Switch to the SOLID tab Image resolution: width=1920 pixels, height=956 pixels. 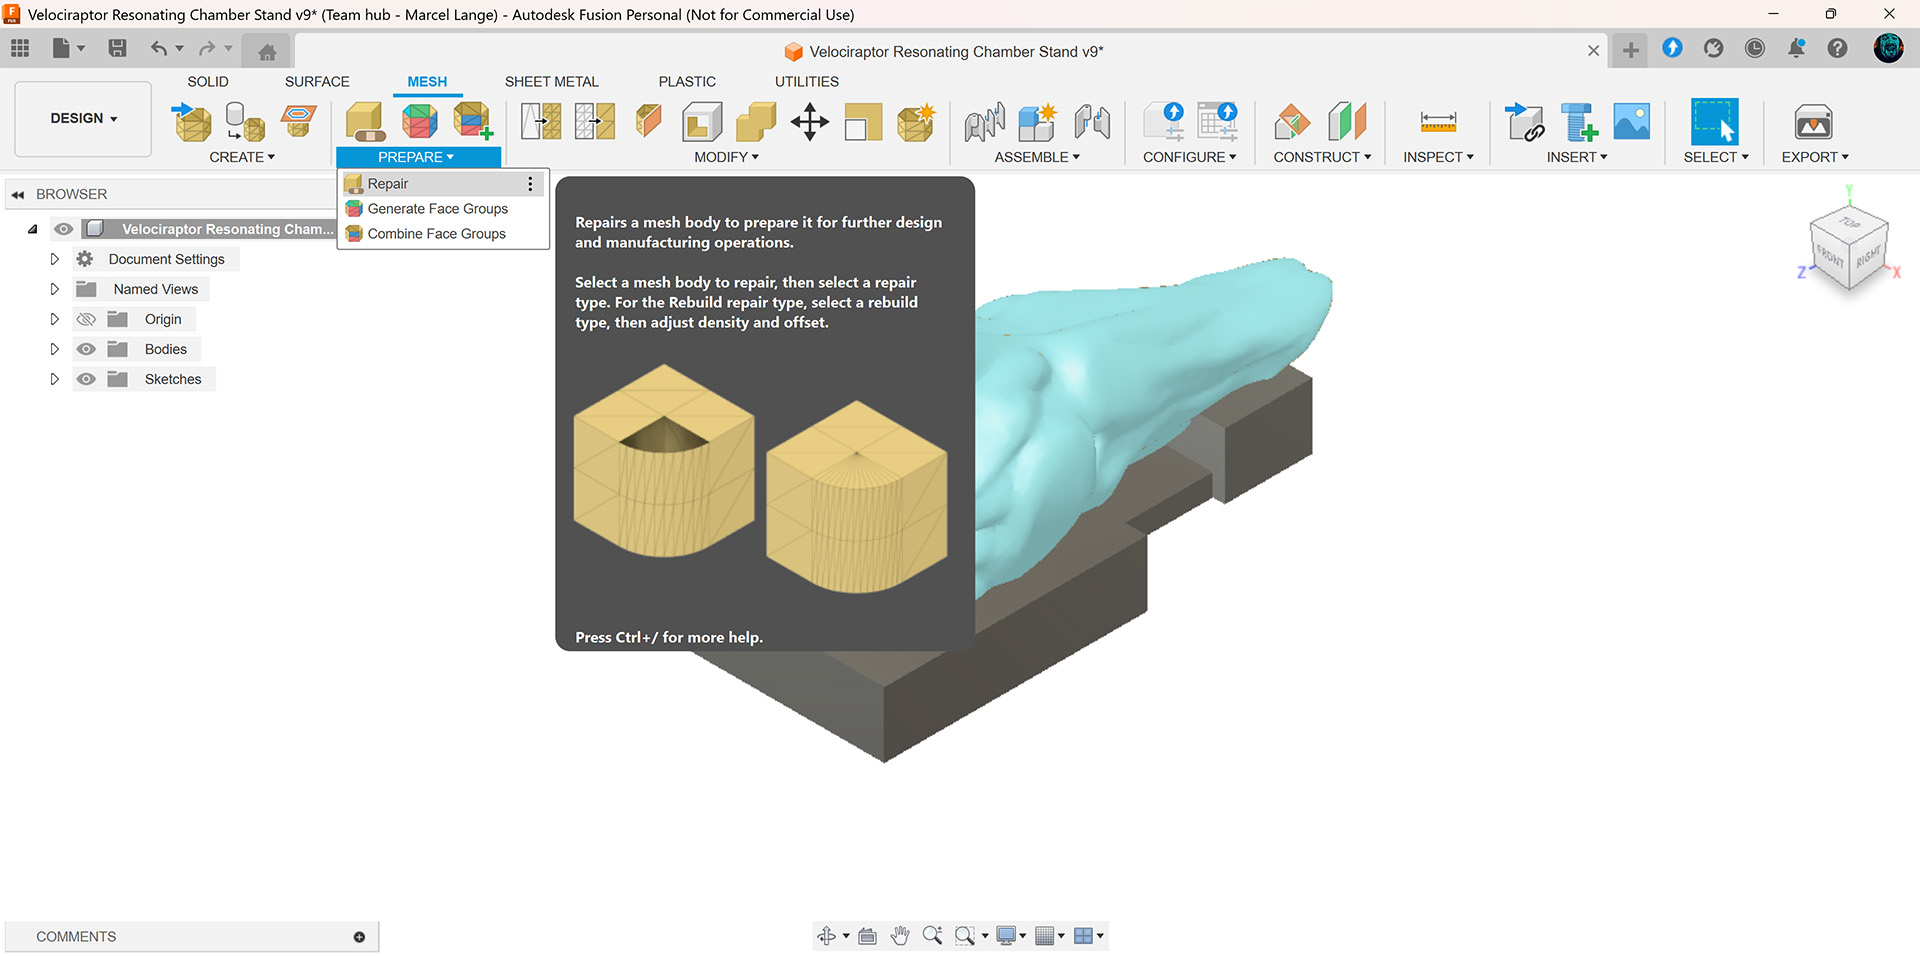tap(208, 82)
